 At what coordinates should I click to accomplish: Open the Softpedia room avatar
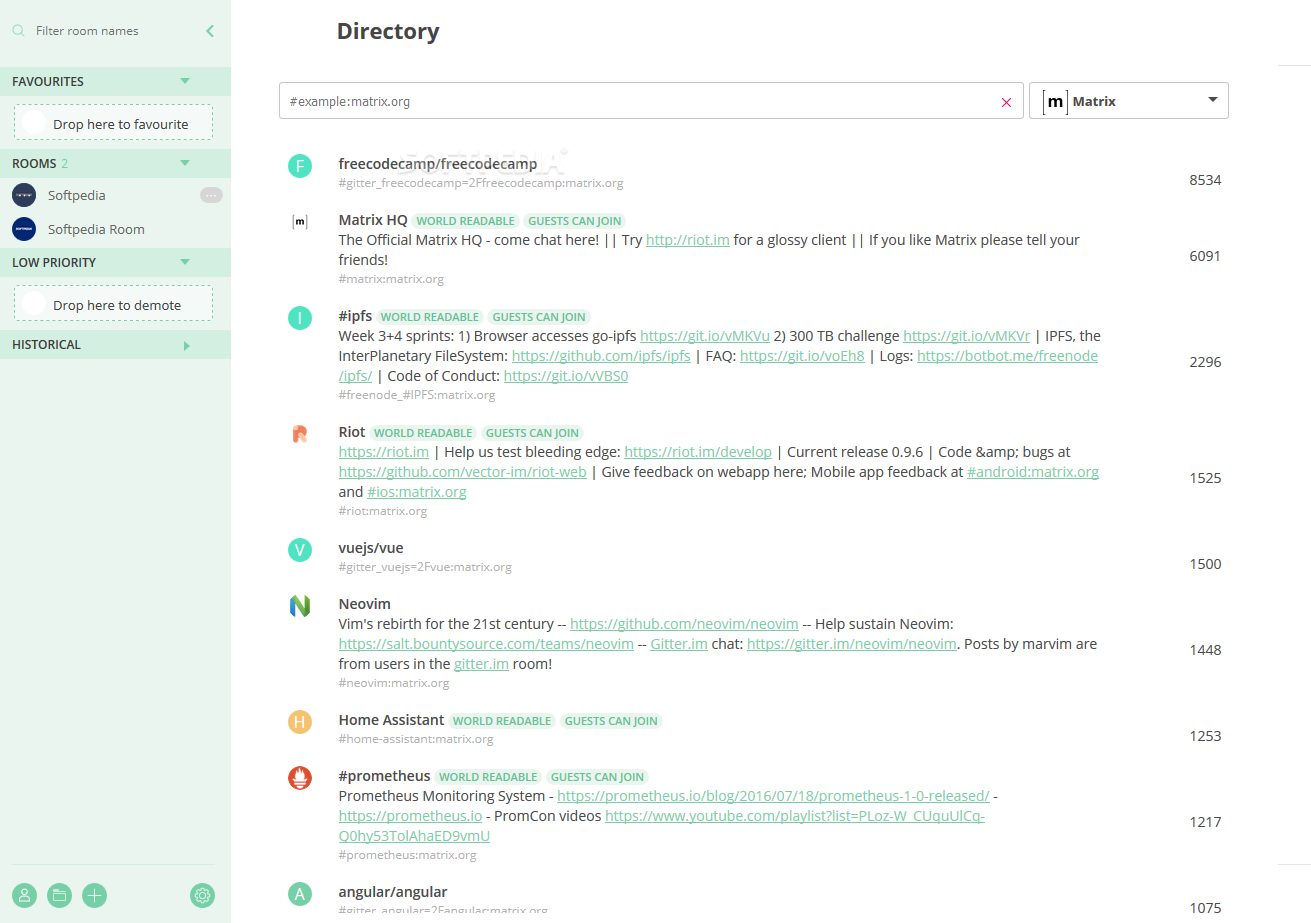tap(24, 195)
